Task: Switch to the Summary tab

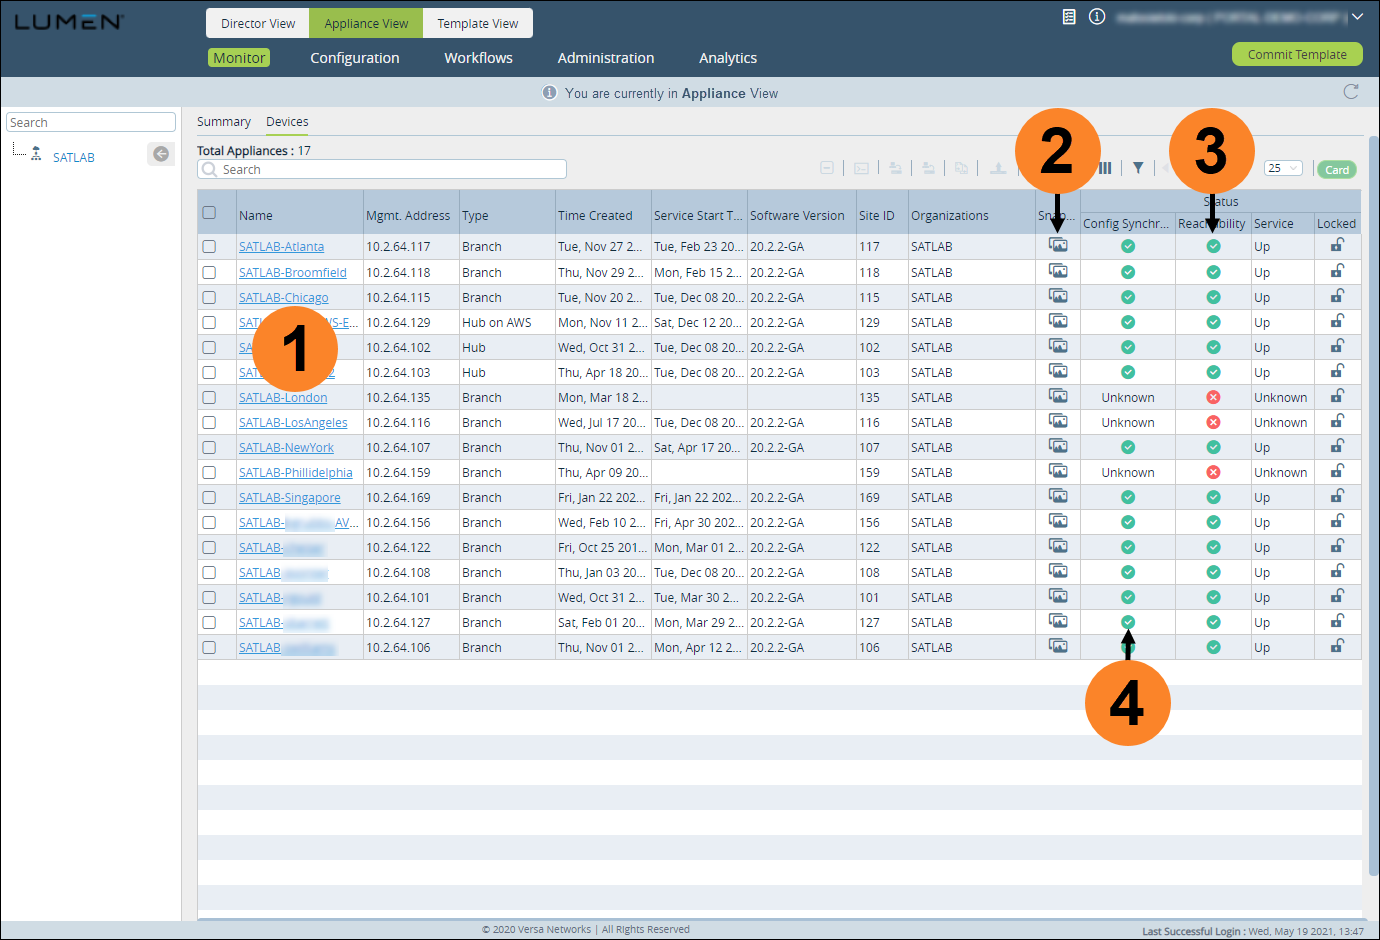Action: click(x=224, y=122)
